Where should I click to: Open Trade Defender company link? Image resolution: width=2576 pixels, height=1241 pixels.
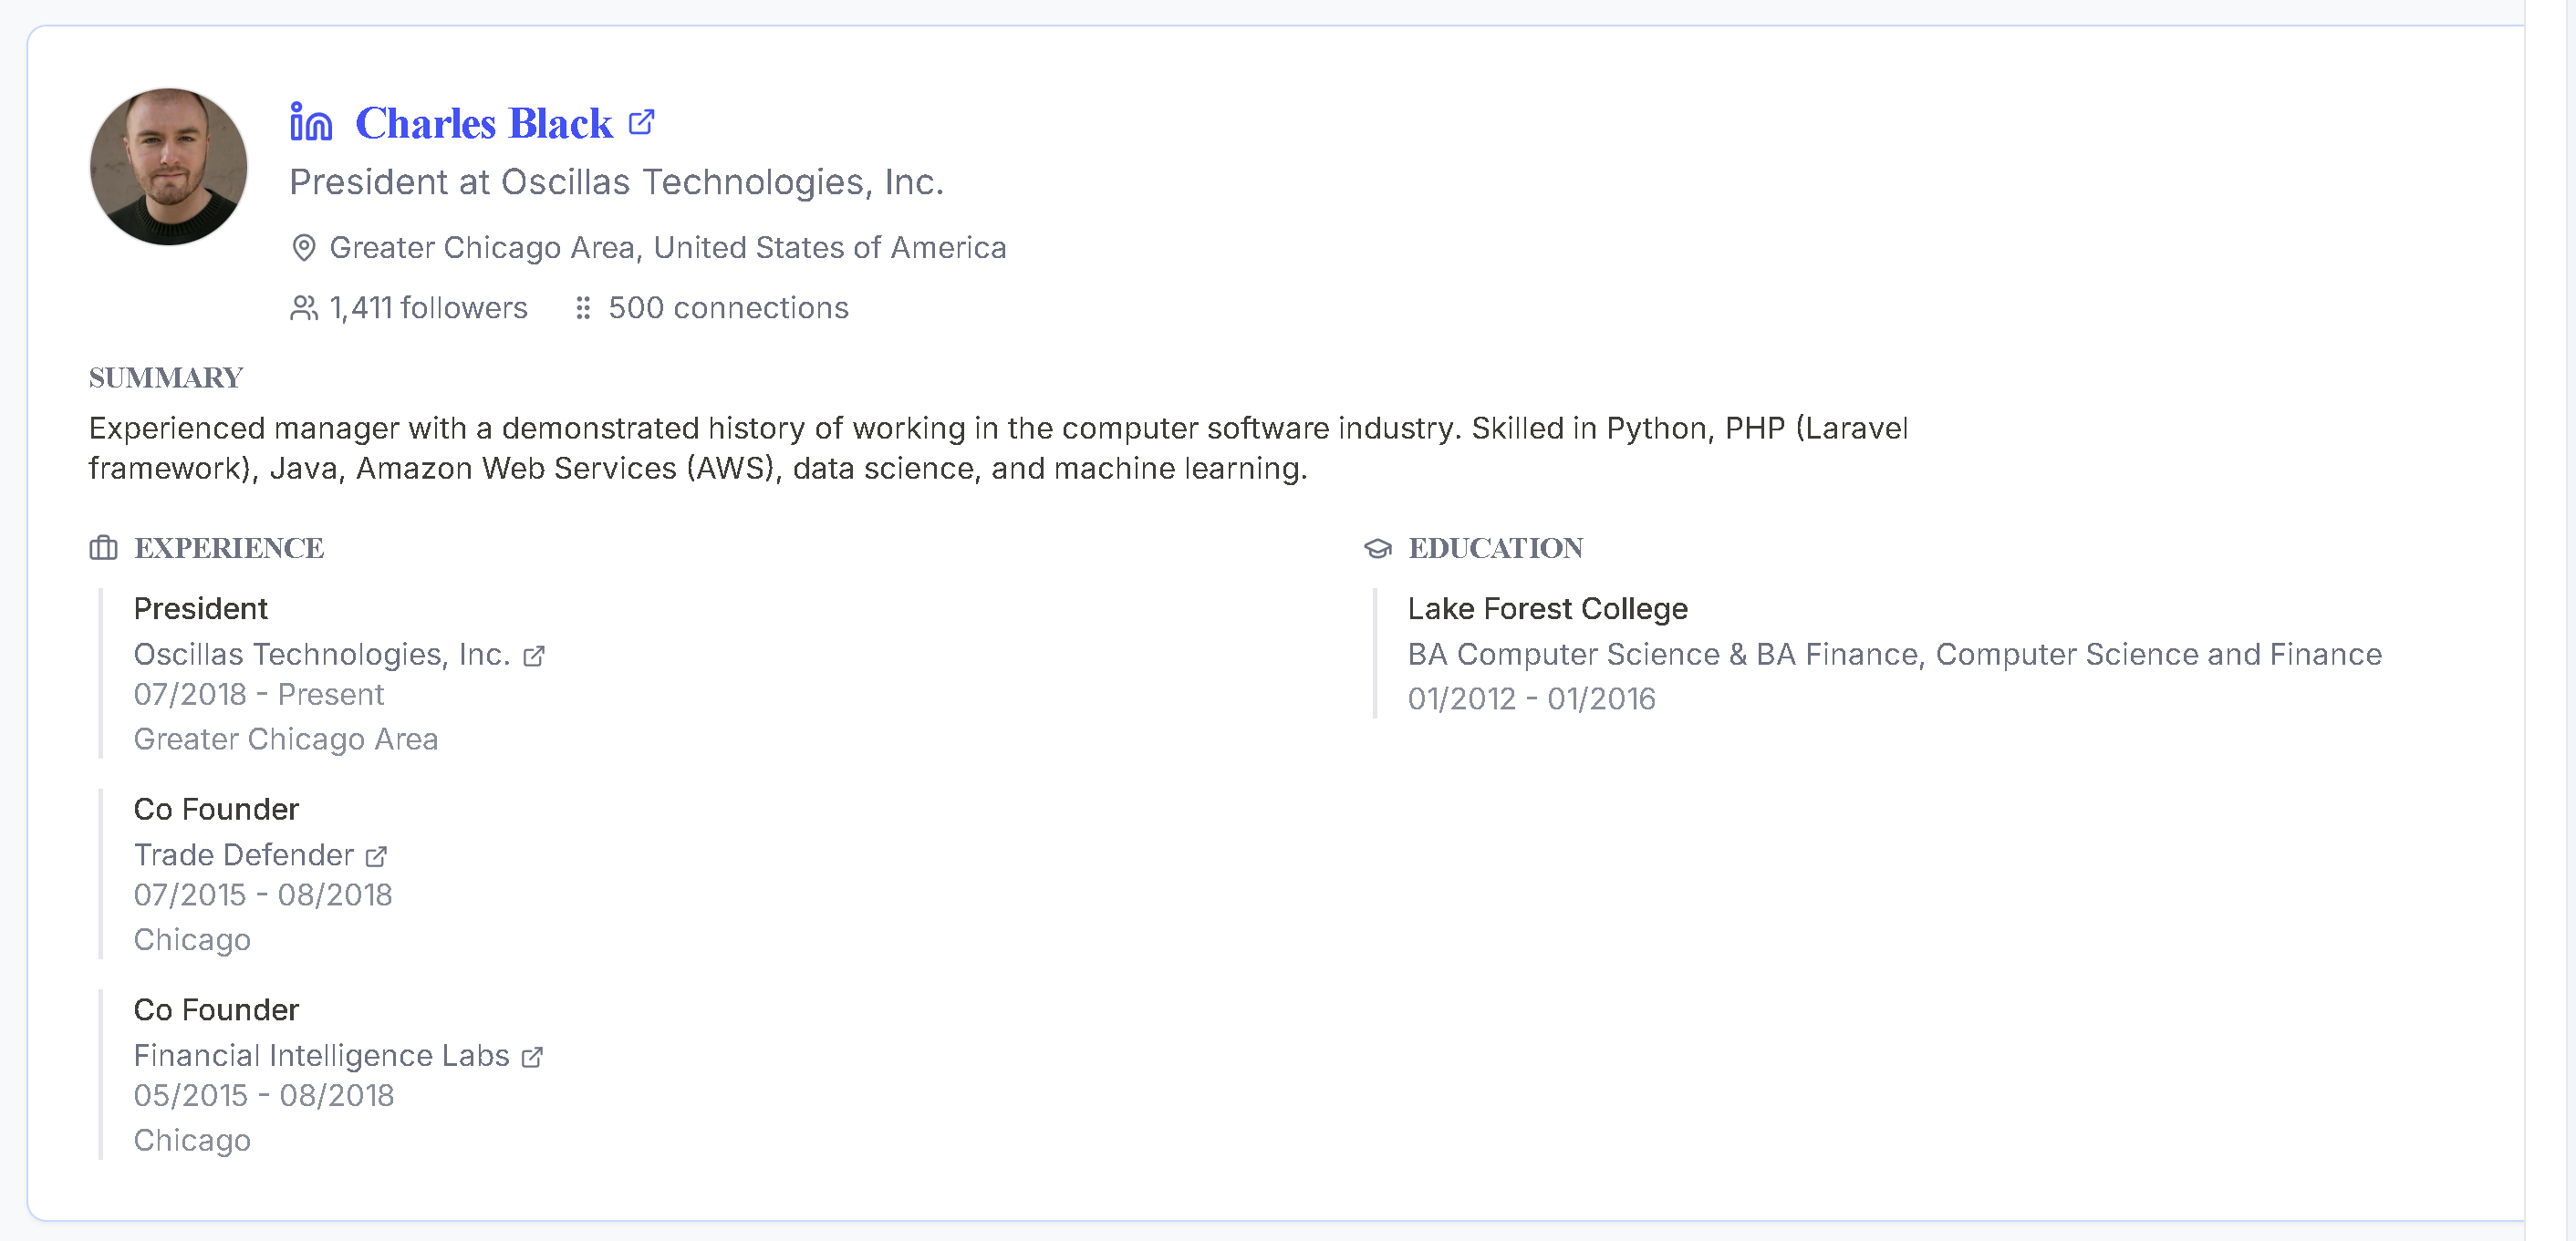coord(244,855)
